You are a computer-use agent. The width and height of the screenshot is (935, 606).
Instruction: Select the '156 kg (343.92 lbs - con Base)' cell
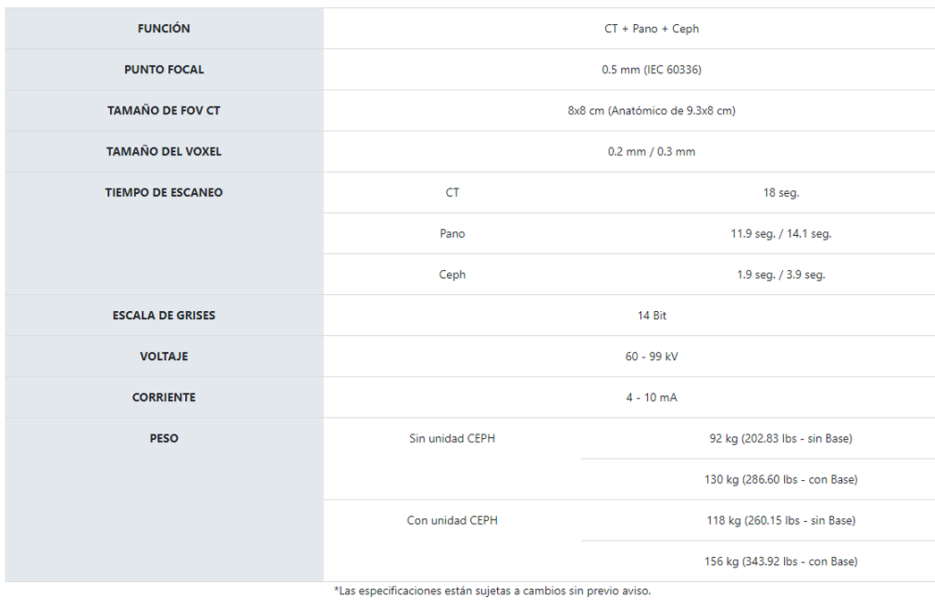780,561
